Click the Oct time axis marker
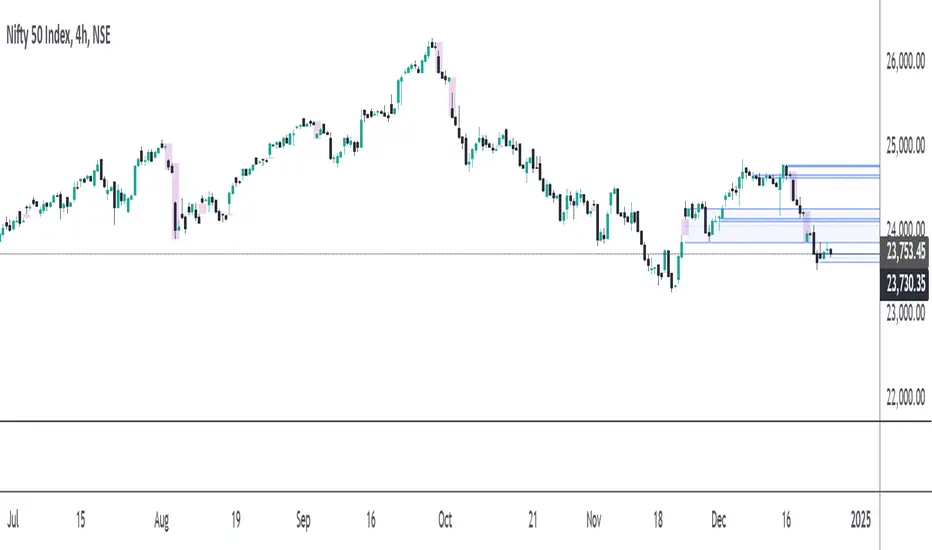Image resolution: width=932 pixels, height=550 pixels. 445,520
